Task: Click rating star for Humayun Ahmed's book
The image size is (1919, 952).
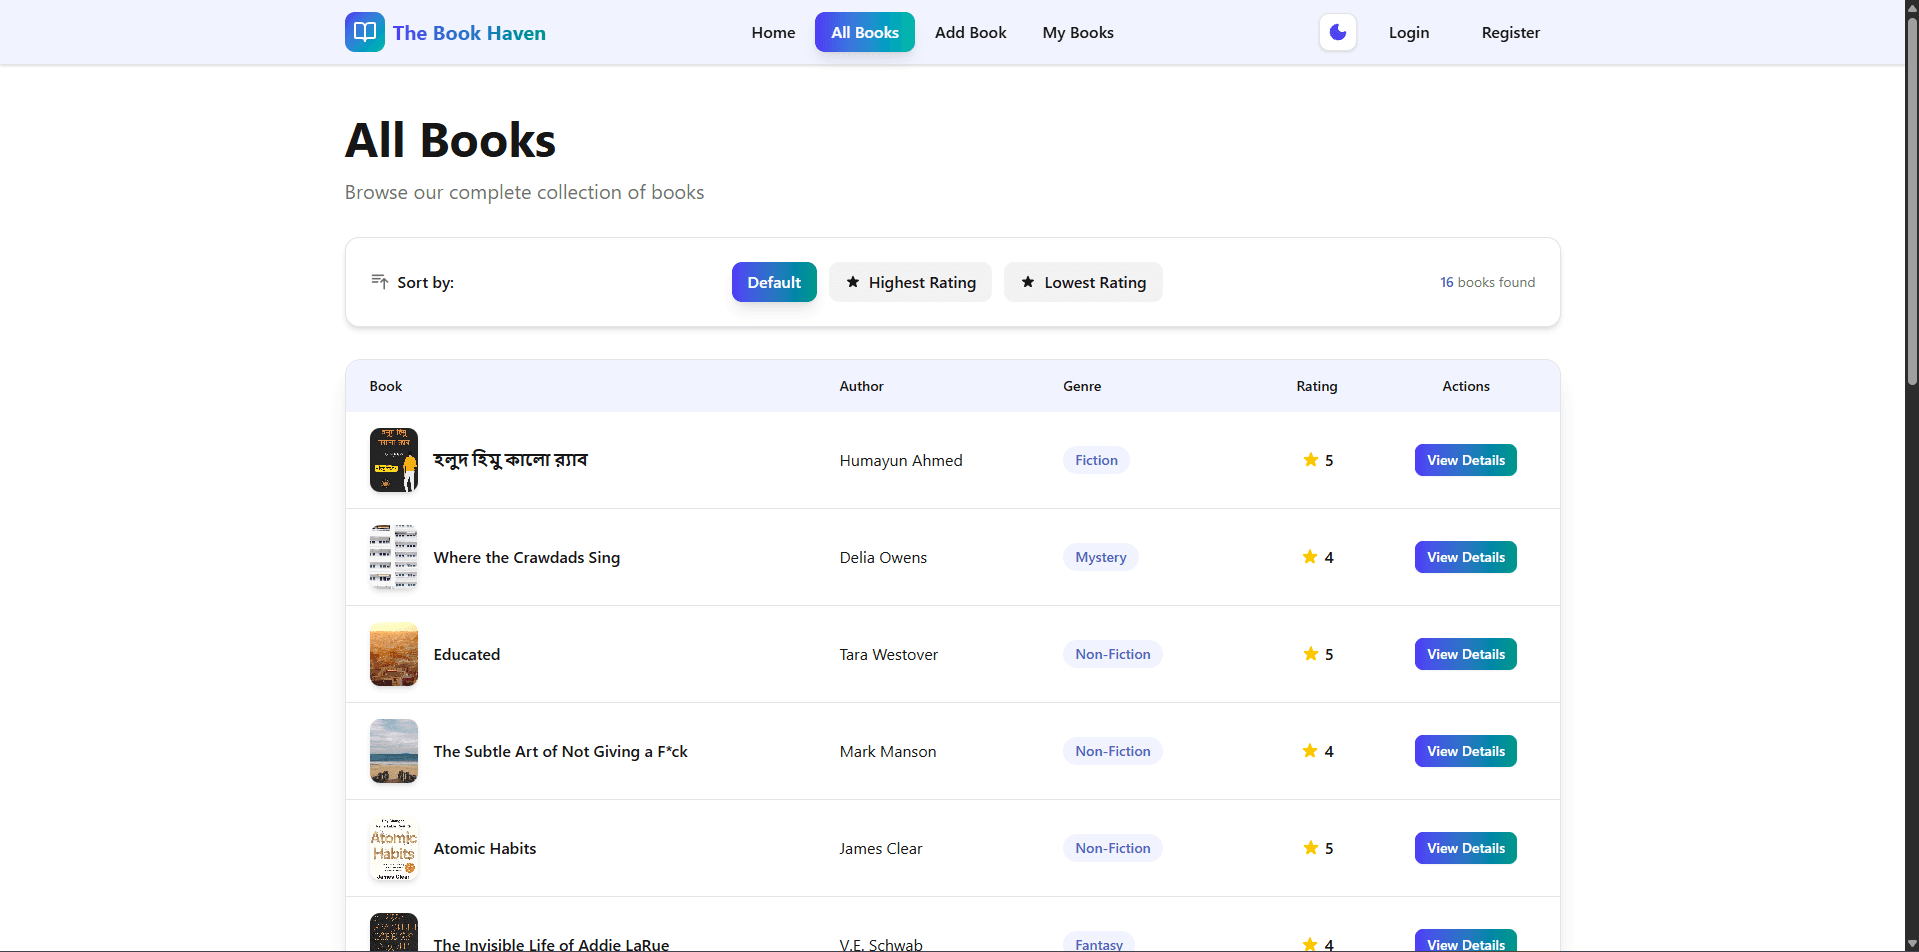Action: coord(1310,460)
